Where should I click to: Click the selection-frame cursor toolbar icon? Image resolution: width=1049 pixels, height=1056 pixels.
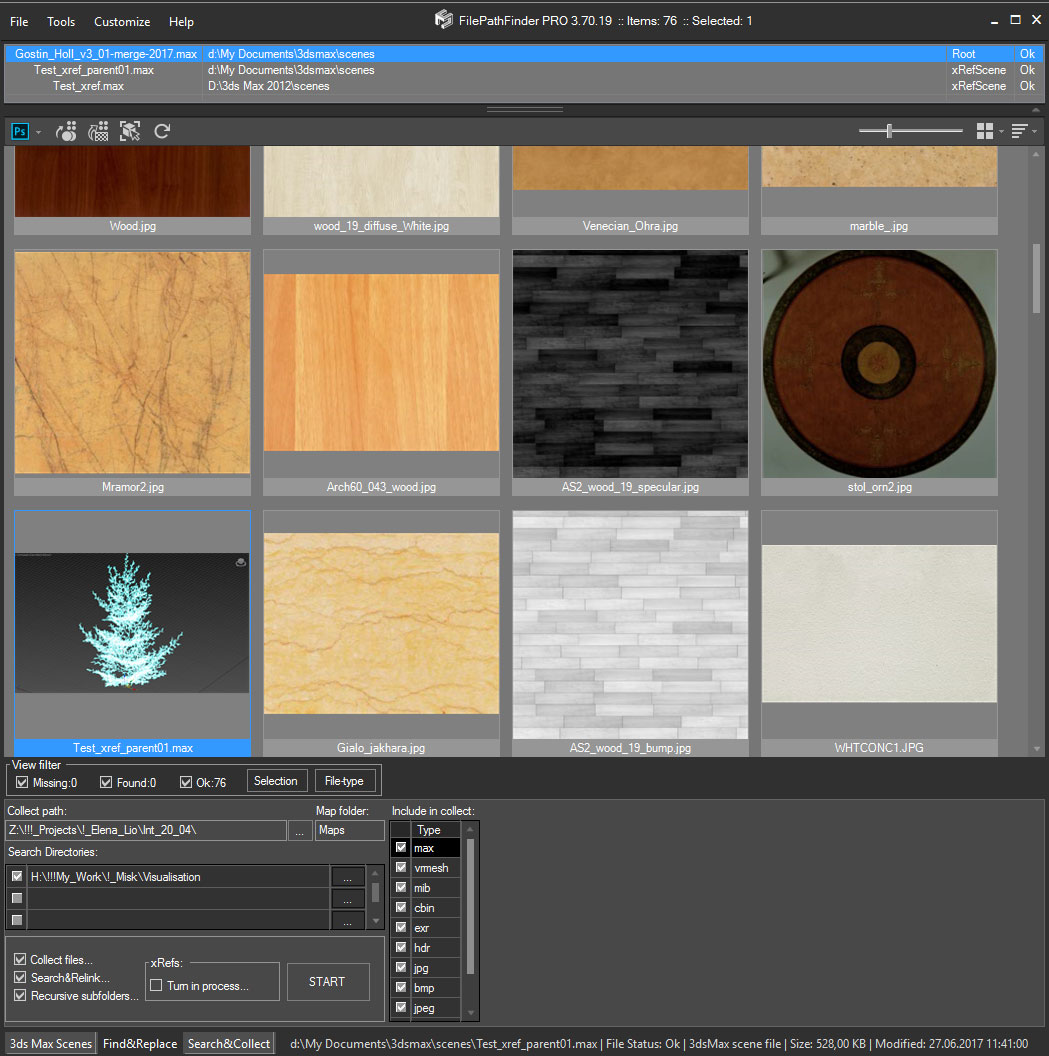pyautogui.click(x=130, y=131)
